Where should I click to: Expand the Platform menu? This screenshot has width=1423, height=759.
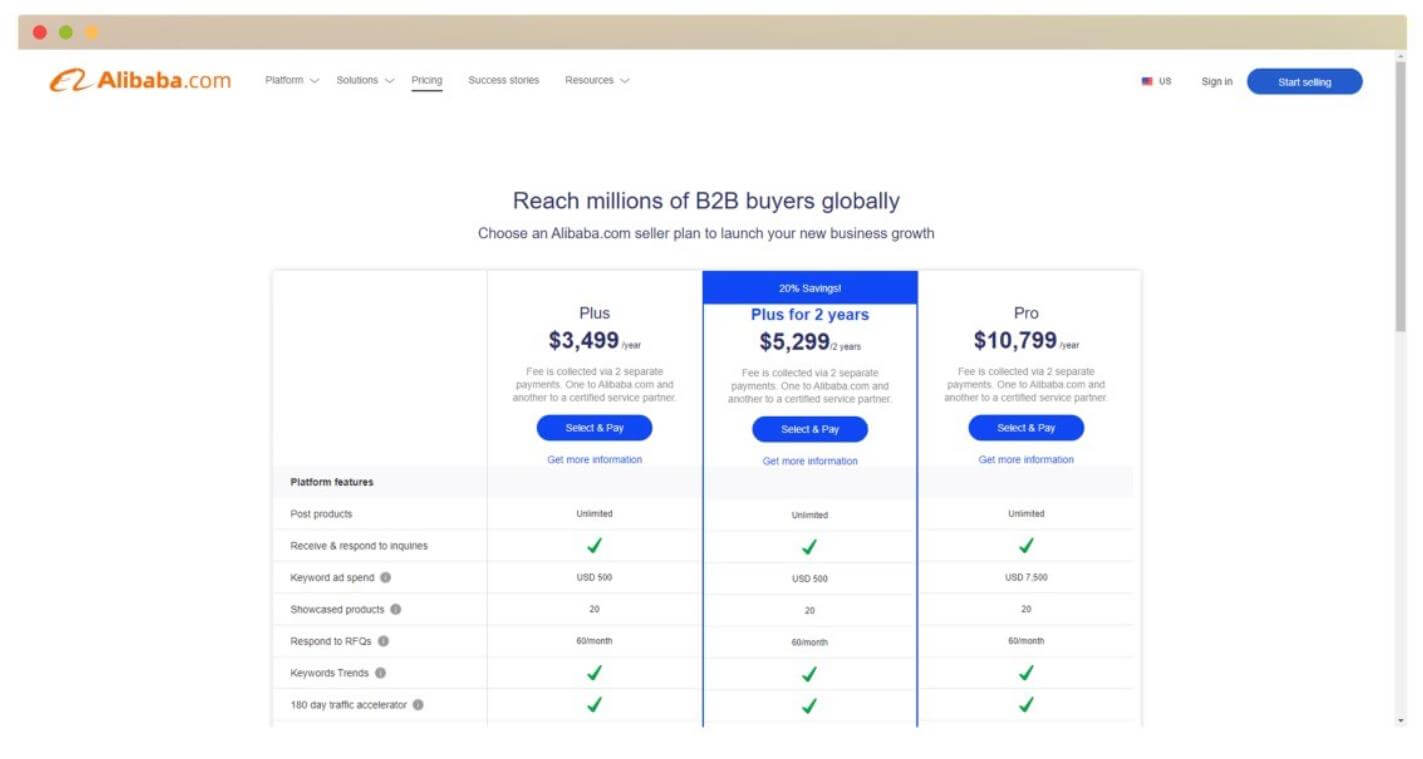pyautogui.click(x=292, y=81)
